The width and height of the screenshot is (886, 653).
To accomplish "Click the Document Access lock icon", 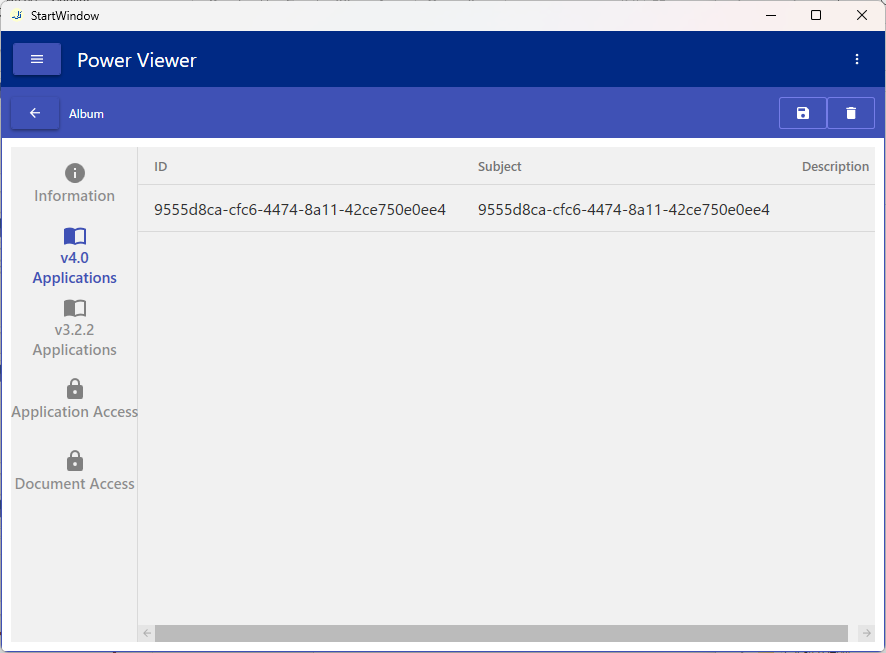I will 75,461.
